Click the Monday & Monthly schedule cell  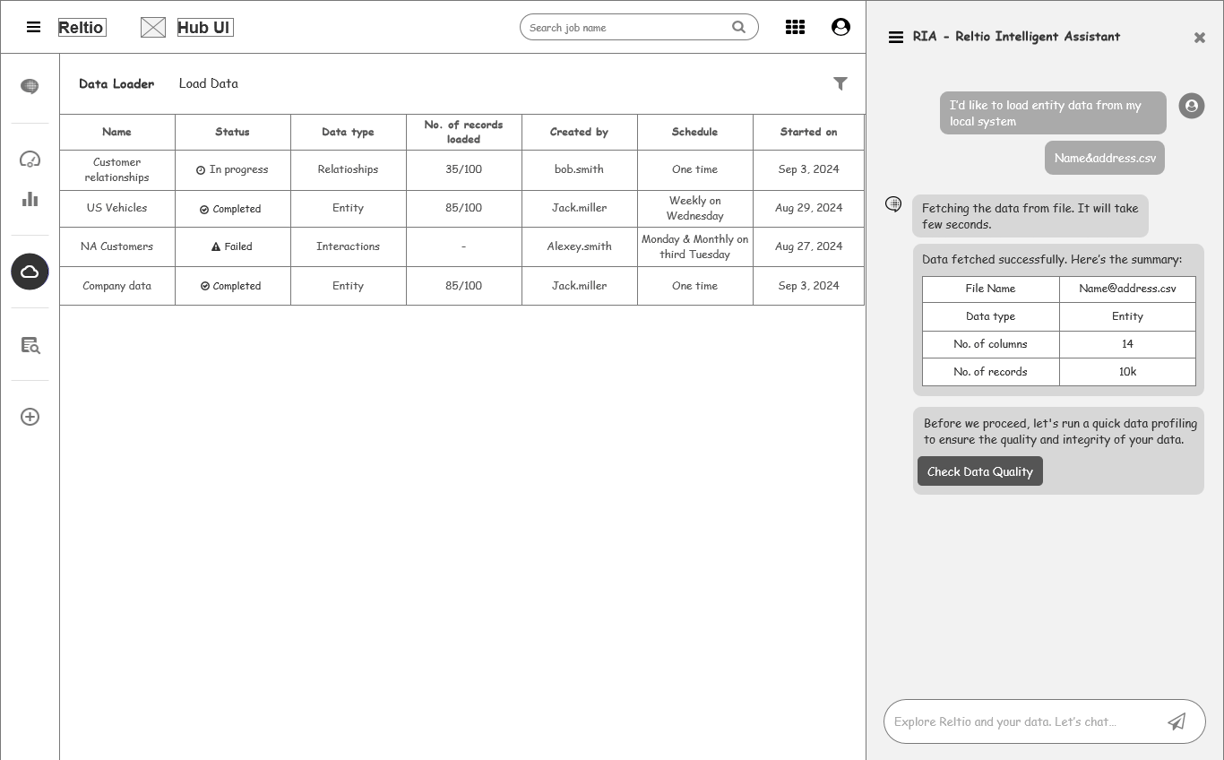(x=695, y=246)
